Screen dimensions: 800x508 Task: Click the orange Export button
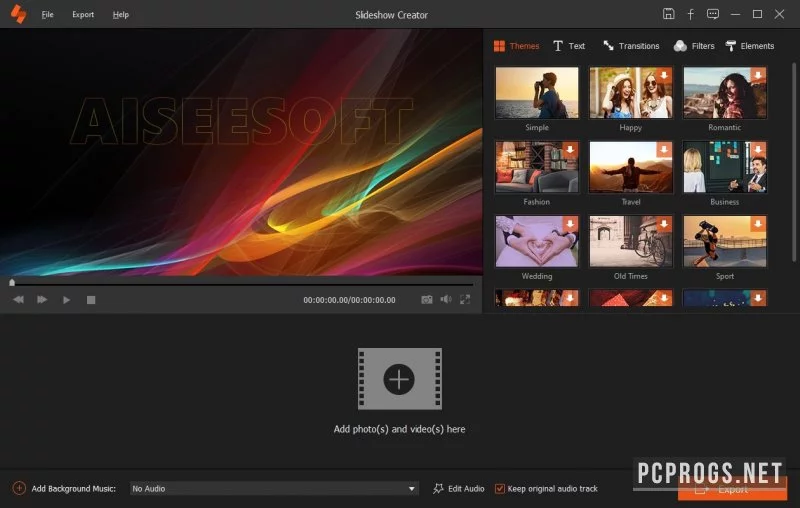[x=732, y=489]
